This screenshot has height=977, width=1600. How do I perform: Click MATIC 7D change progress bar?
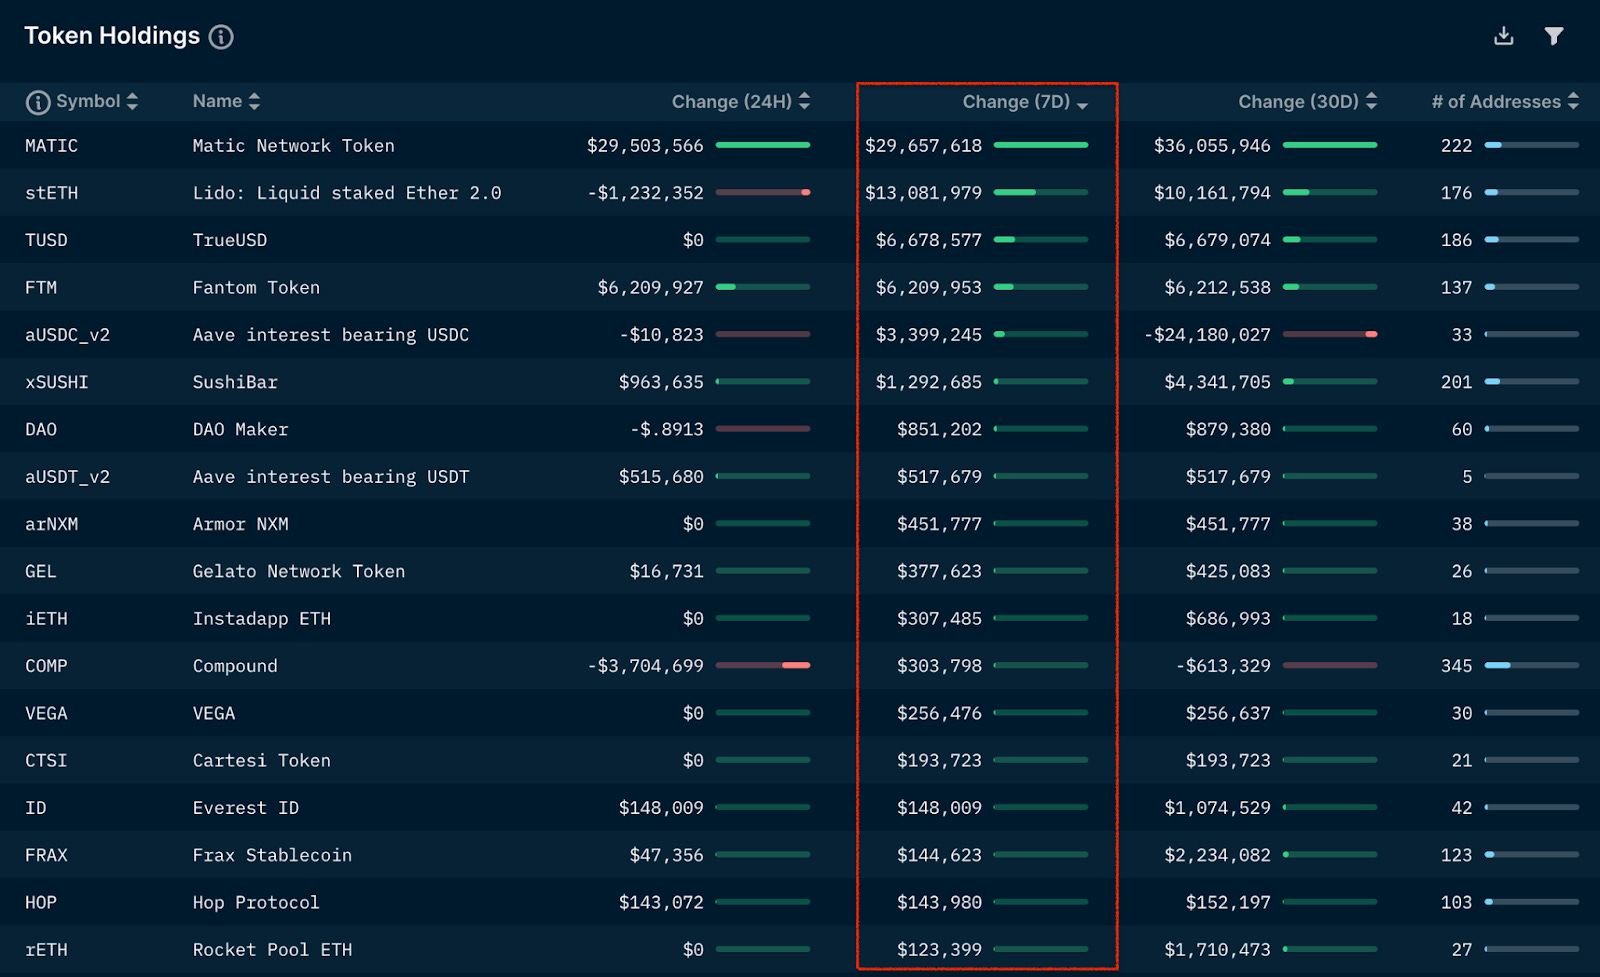pyautogui.click(x=1041, y=145)
